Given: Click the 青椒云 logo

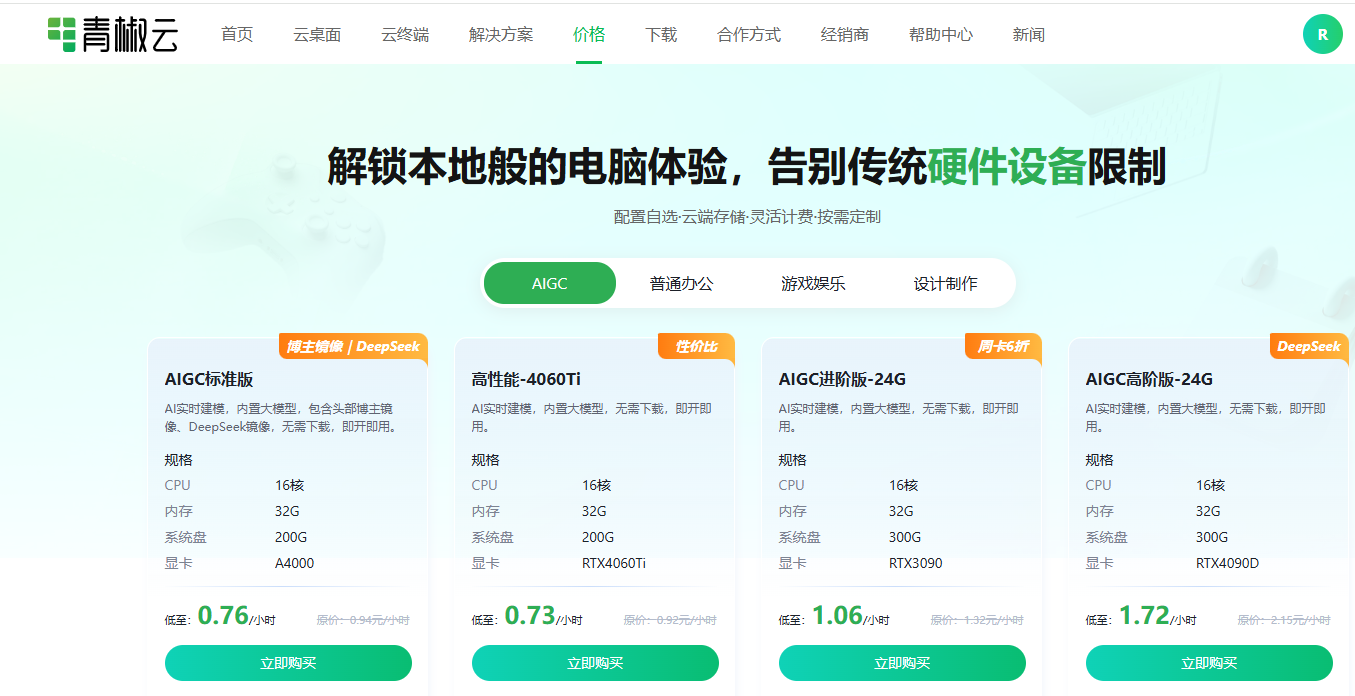Looking at the screenshot, I should click(x=113, y=34).
